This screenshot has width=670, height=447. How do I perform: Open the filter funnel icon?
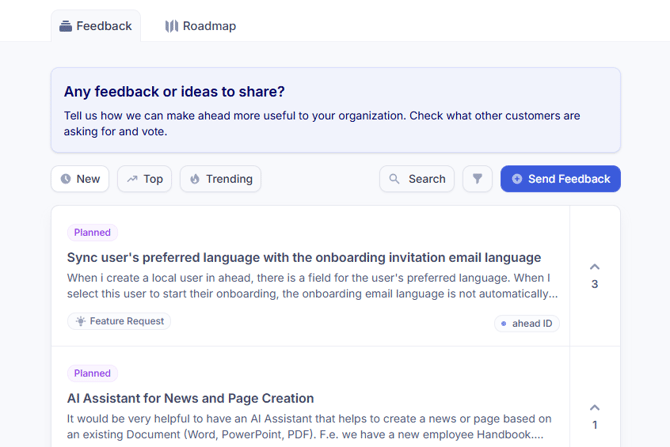click(477, 179)
